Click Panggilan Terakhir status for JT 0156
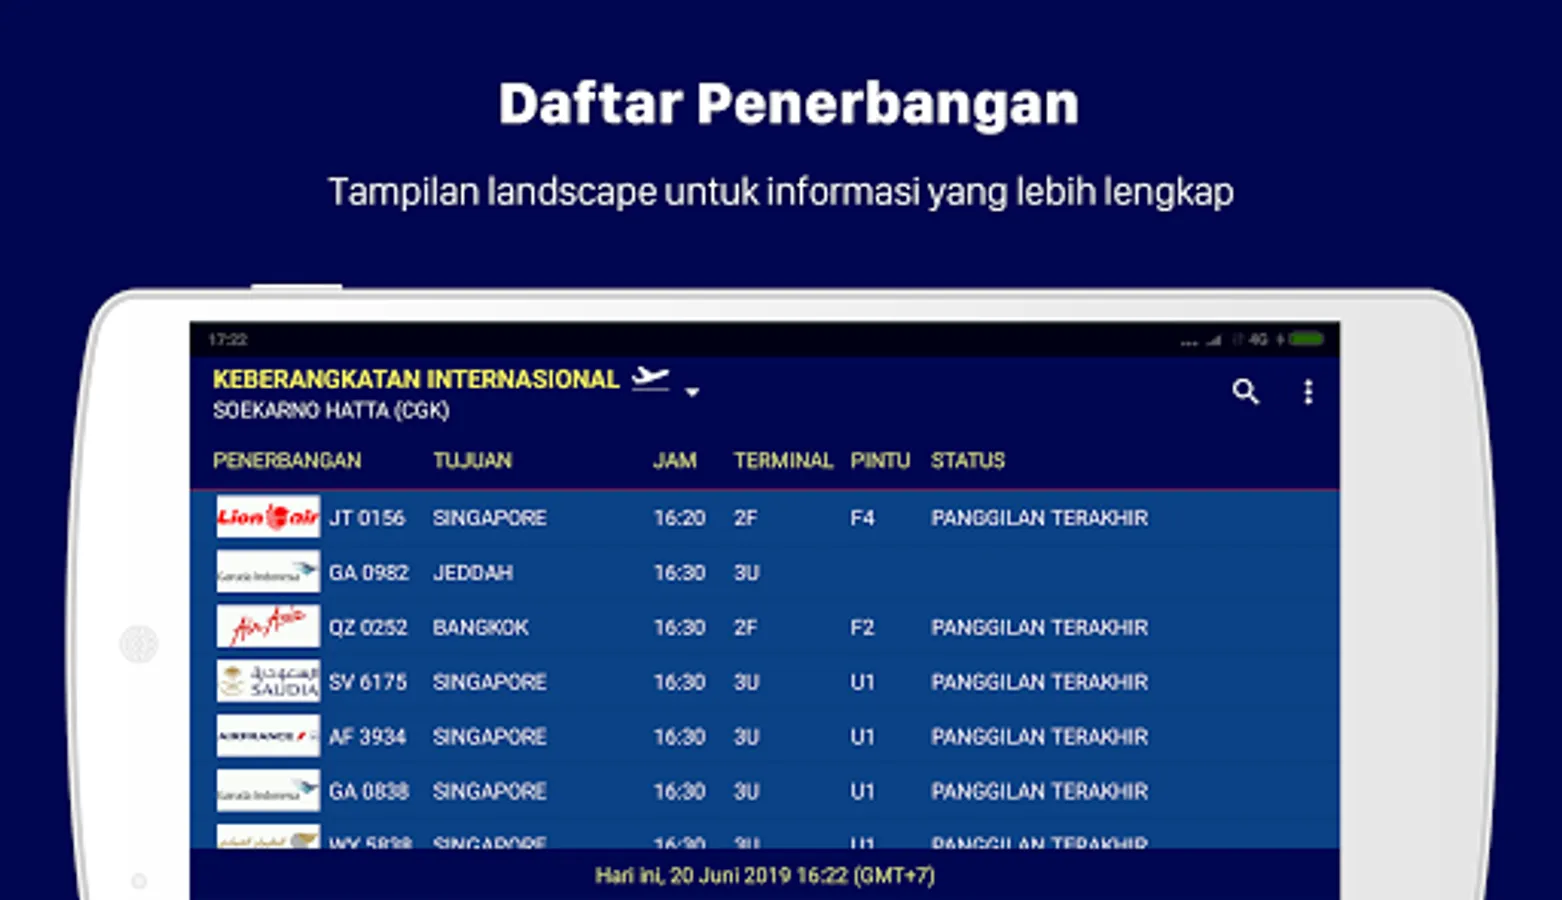This screenshot has width=1562, height=900. (1039, 518)
